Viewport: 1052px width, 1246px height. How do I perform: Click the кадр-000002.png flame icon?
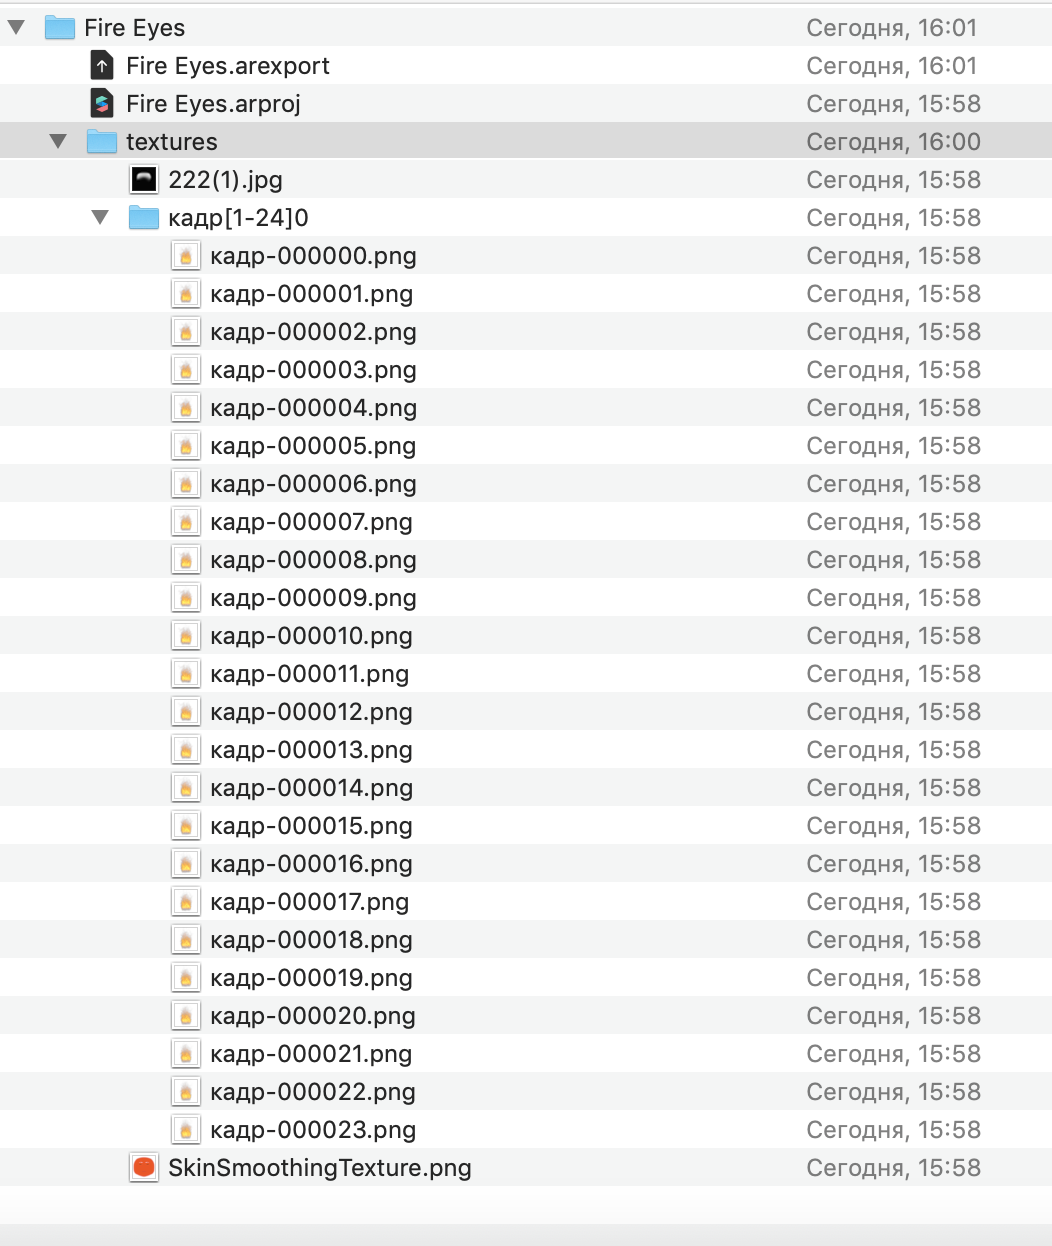(186, 332)
